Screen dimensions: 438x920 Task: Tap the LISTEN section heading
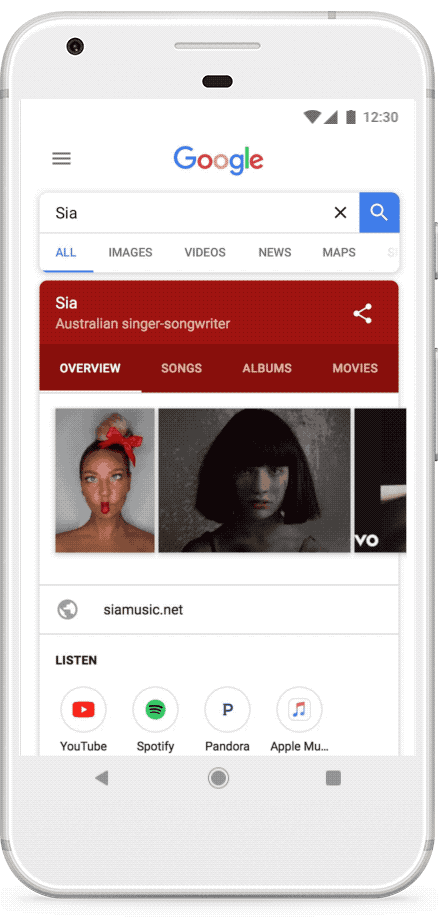point(76,660)
